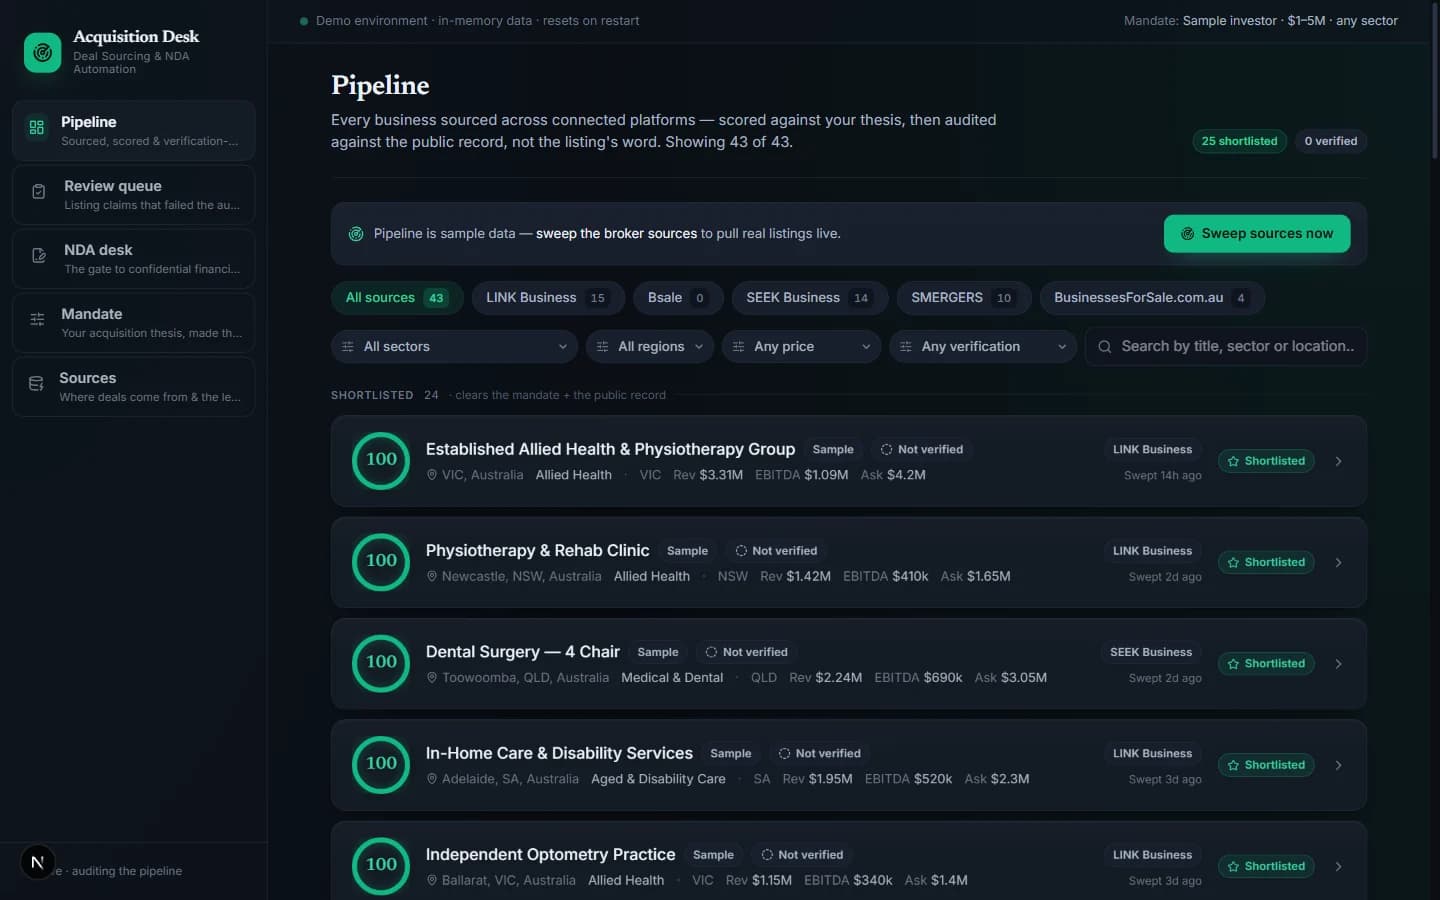Click Aged & Disability Care sector text

(658, 779)
